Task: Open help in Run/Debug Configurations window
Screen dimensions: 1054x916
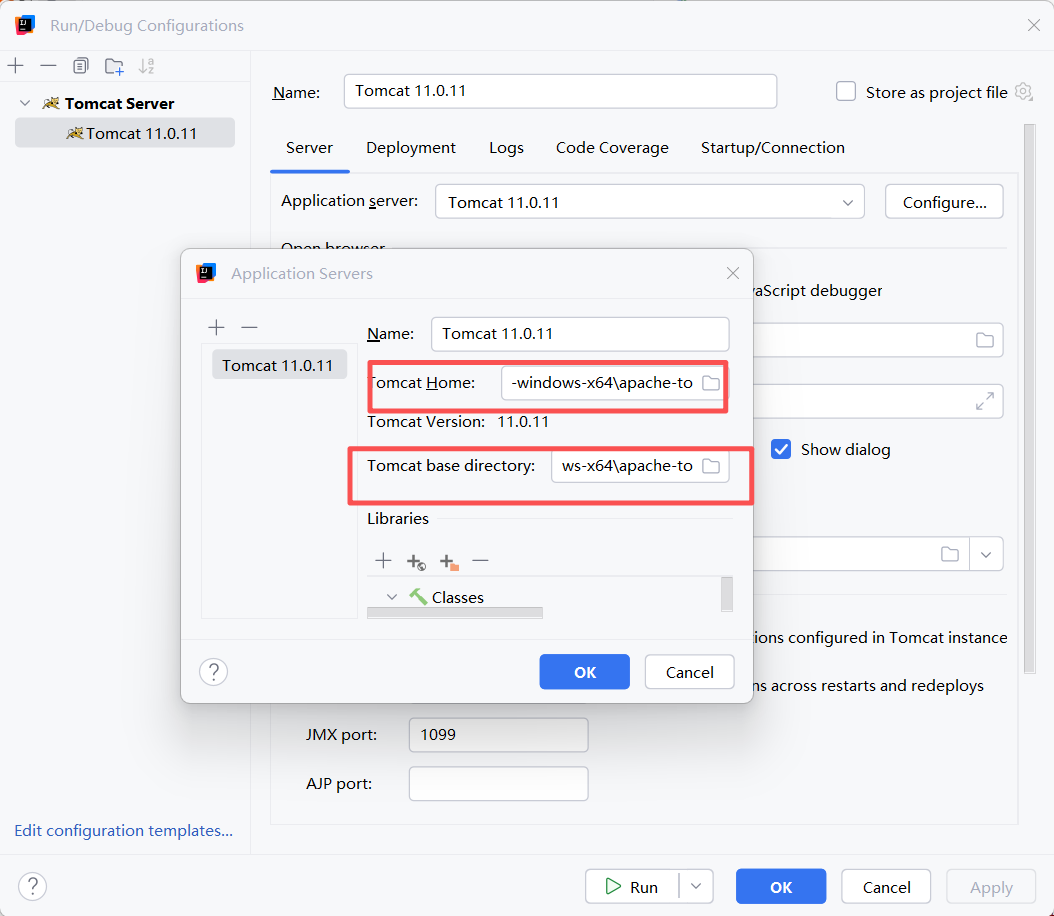Action: 32,886
